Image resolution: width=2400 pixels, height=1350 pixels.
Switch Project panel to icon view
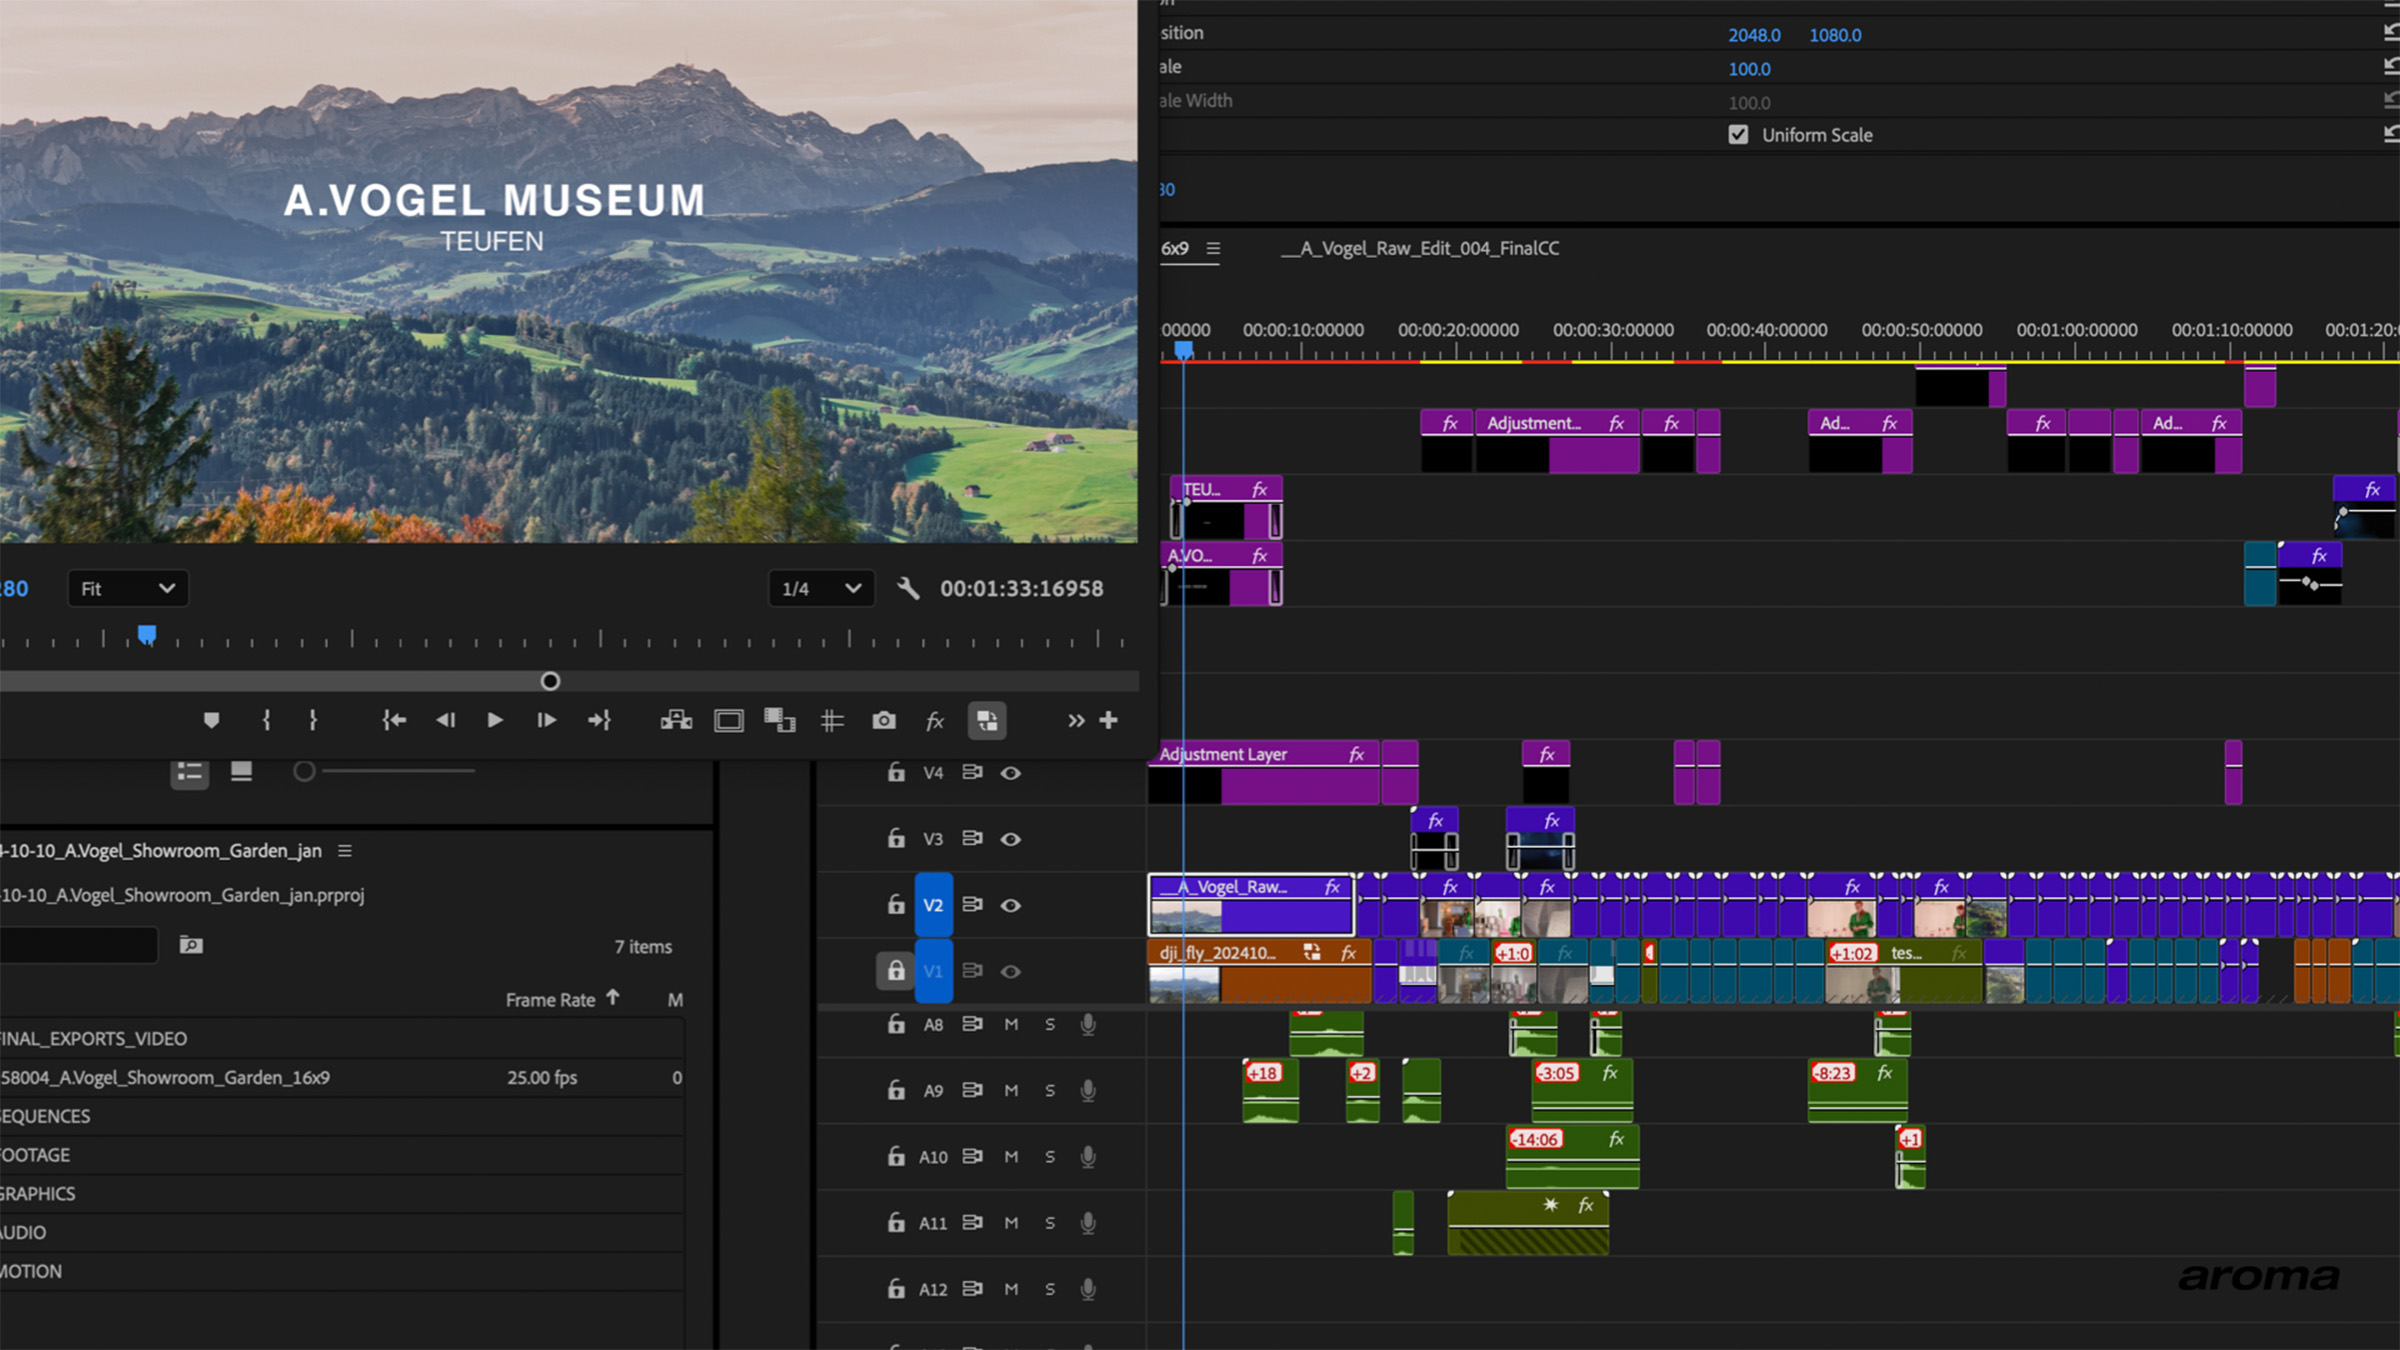(x=241, y=771)
